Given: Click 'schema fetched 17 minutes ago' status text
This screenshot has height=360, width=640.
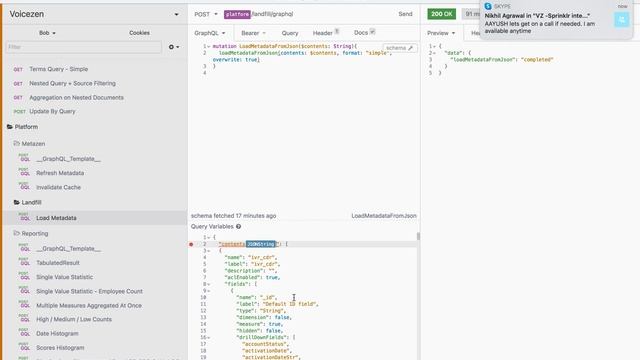Looking at the screenshot, I should click(233, 216).
